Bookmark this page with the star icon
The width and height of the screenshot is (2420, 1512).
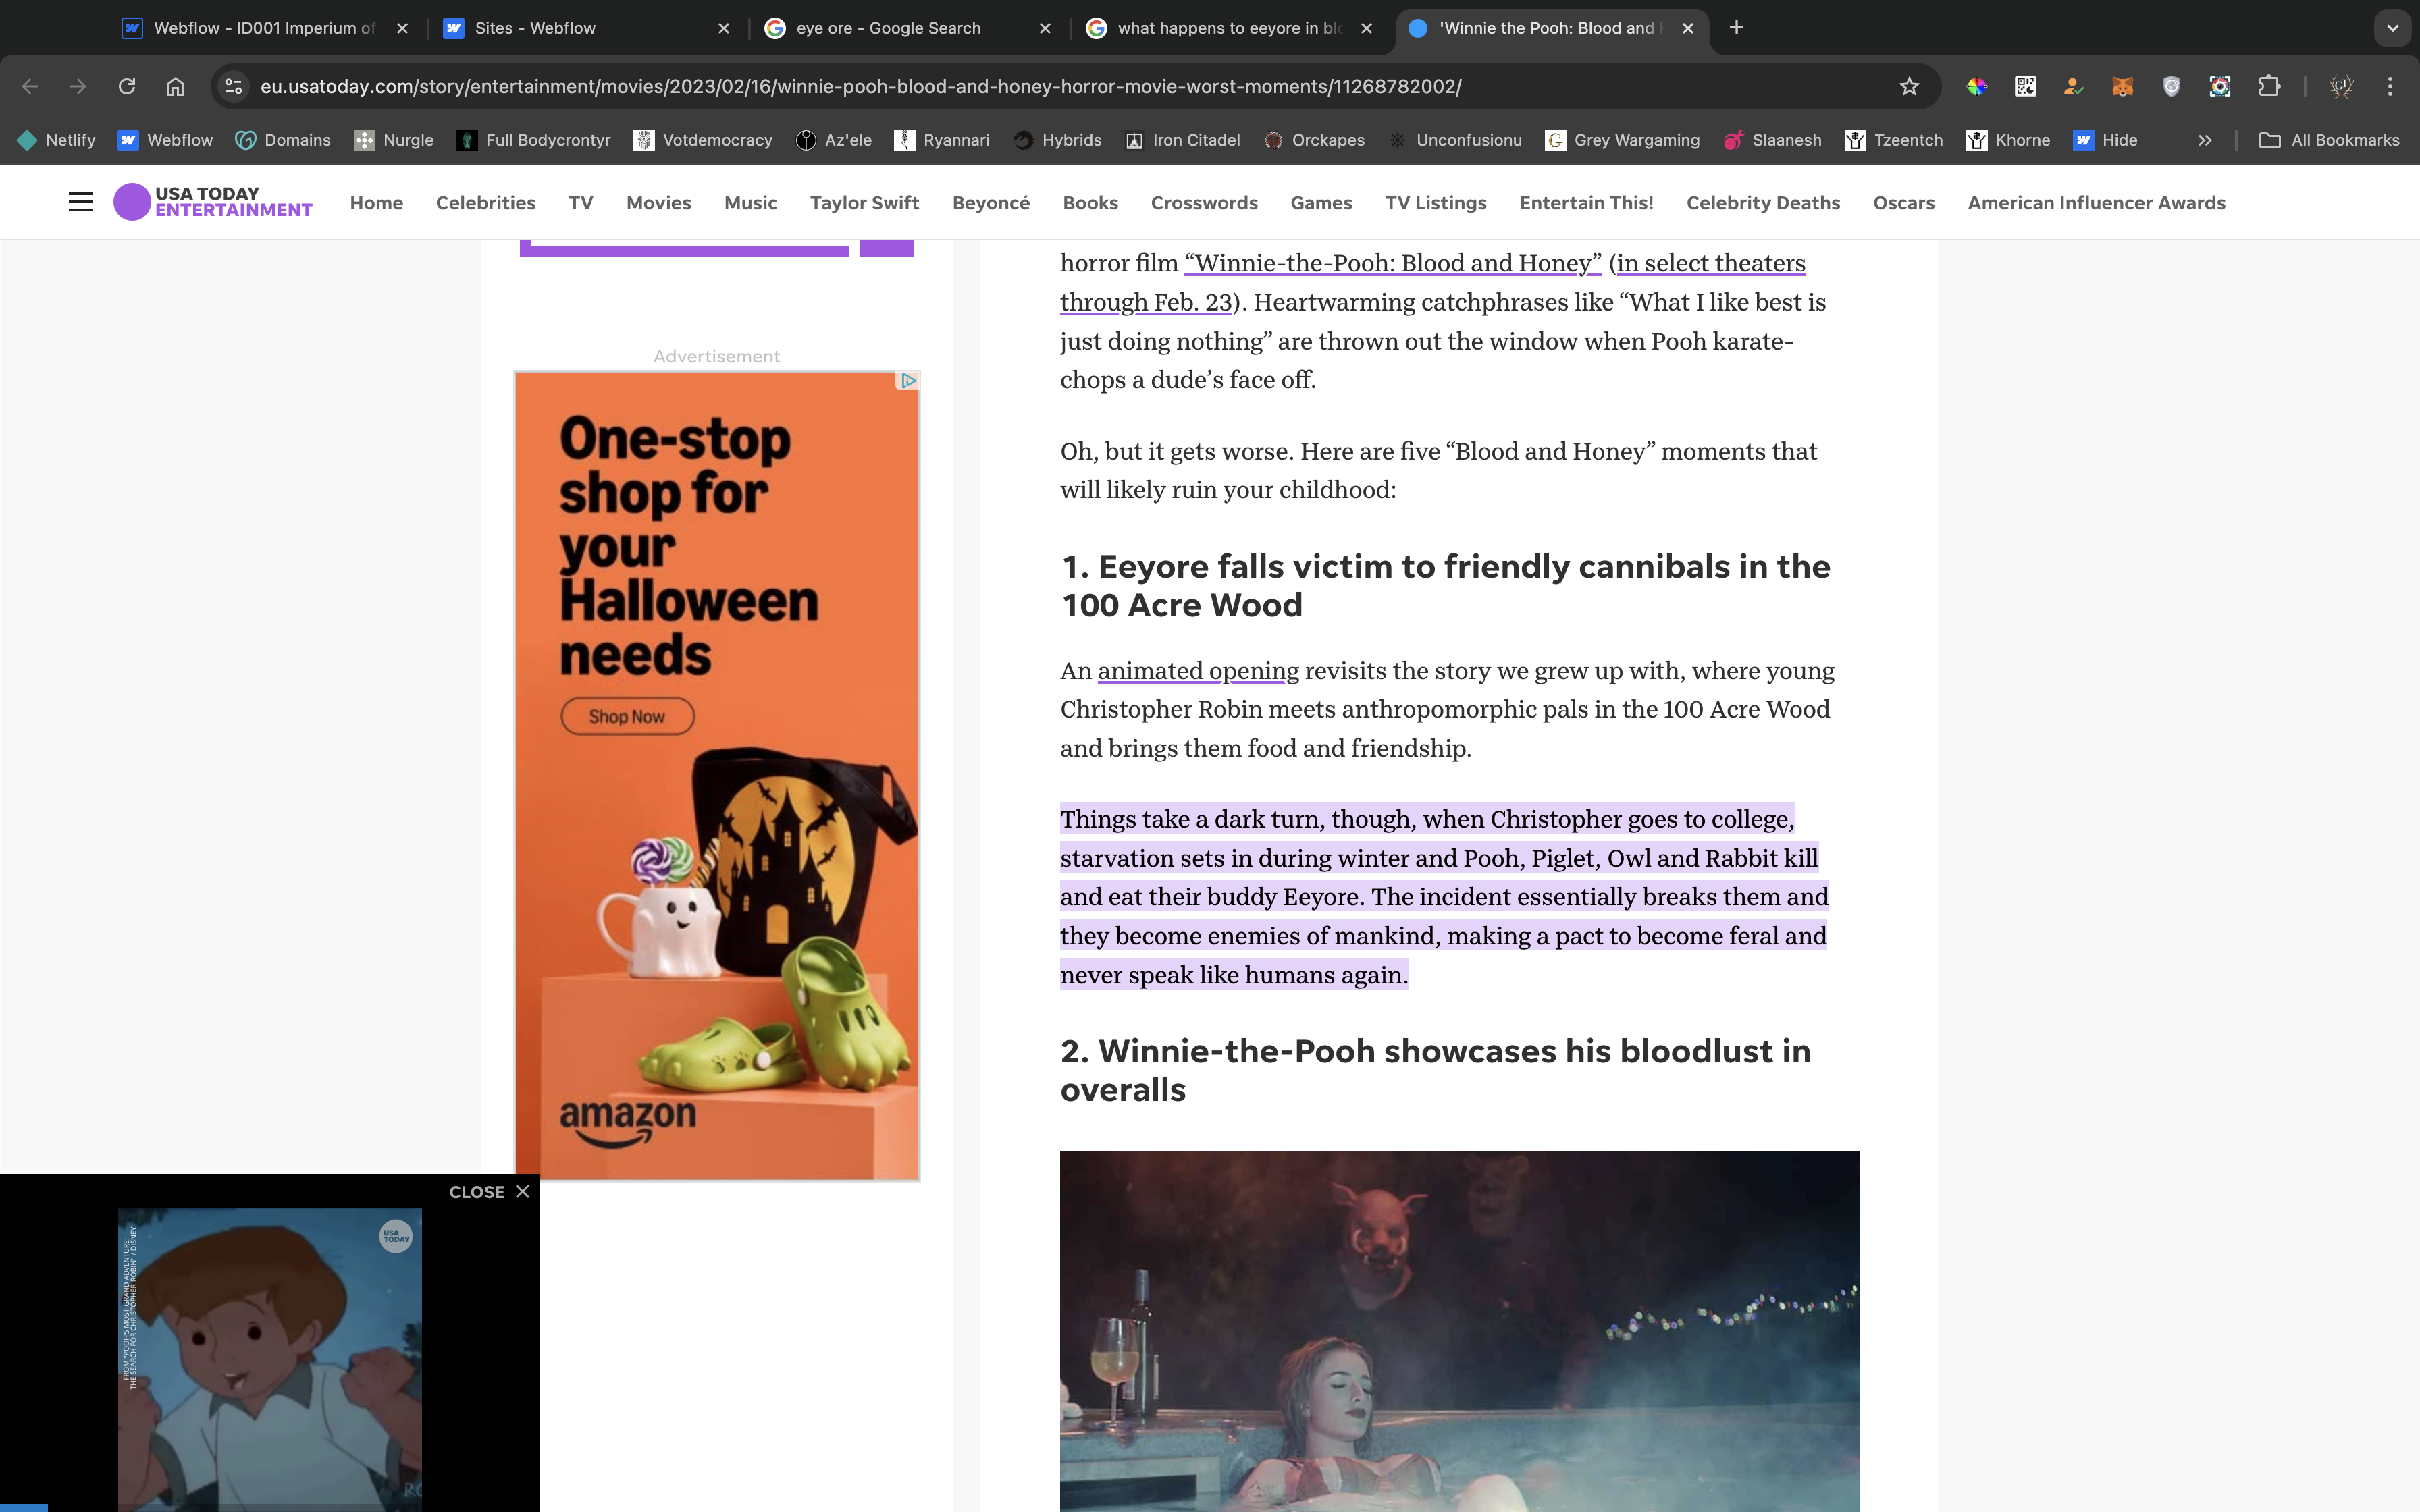point(1909,86)
